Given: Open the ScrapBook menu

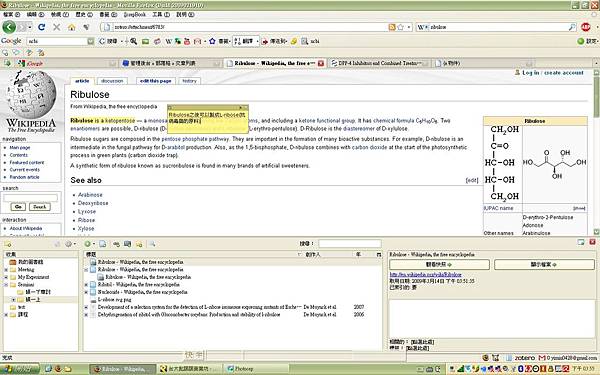Looking at the screenshot, I should point(134,15).
